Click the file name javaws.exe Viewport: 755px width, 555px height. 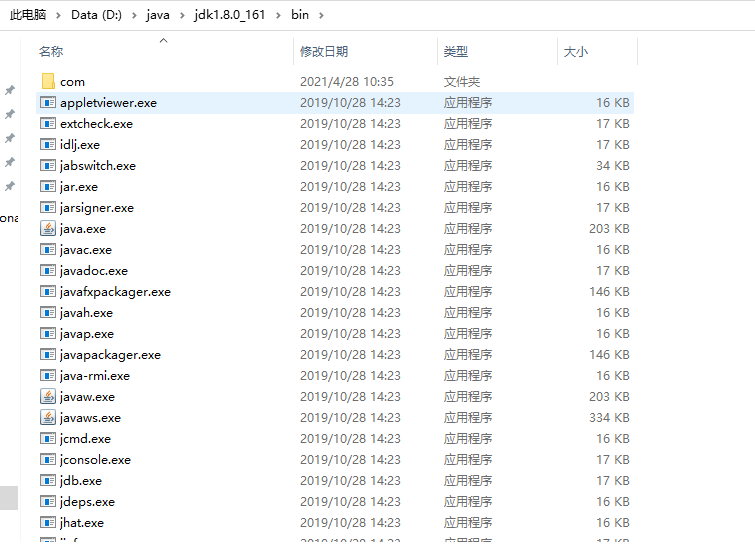[90, 418]
